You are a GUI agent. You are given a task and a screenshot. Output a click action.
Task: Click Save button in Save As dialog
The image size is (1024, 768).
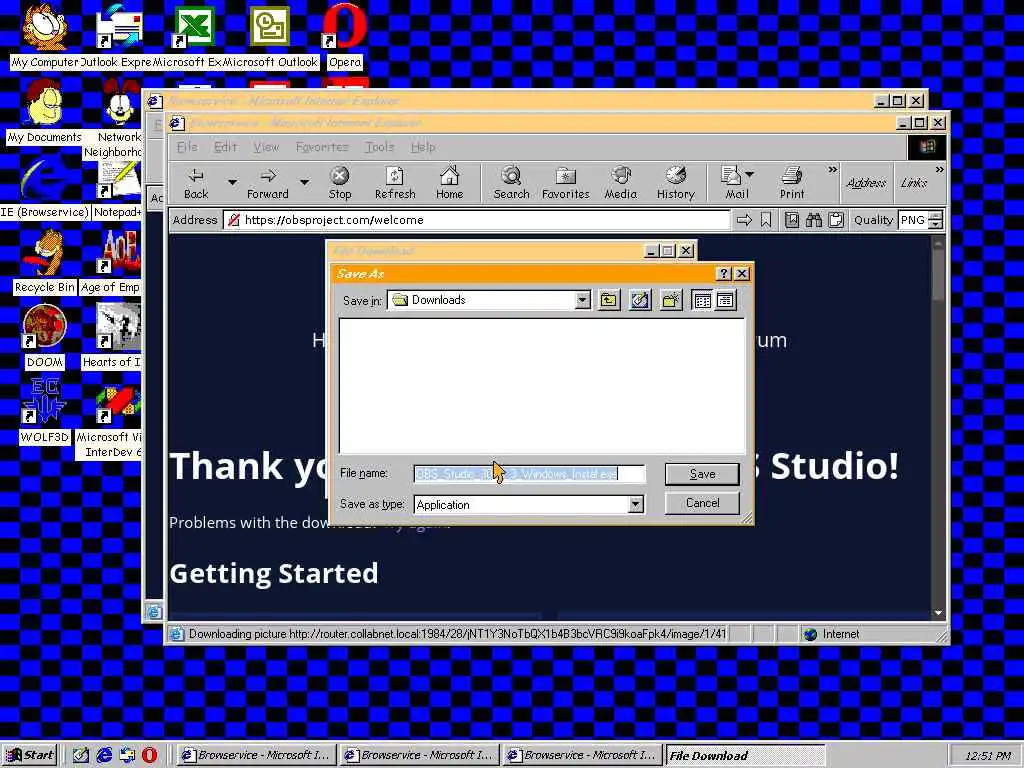click(702, 474)
